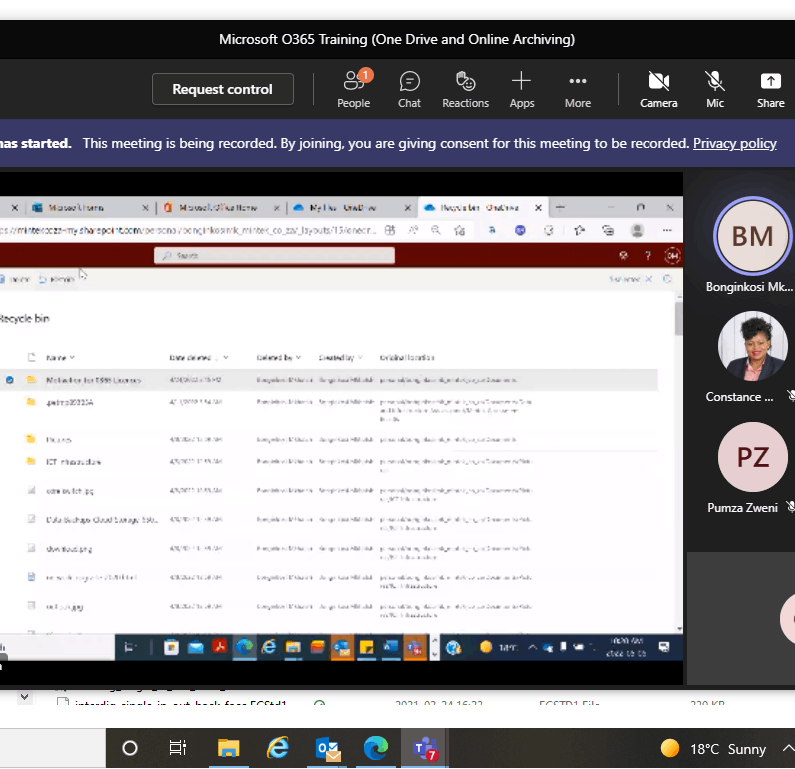Screen dimensions: 795x769
Task: Open File Explorer on bottom Windows taskbar
Action: pos(229,748)
